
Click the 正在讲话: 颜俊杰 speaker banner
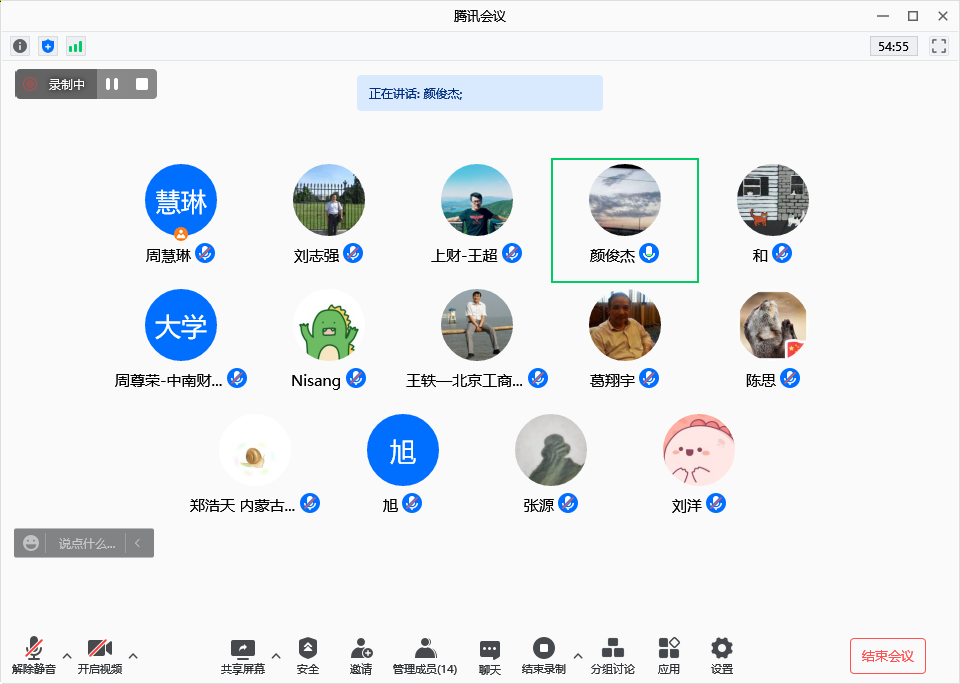pyautogui.click(x=479, y=93)
